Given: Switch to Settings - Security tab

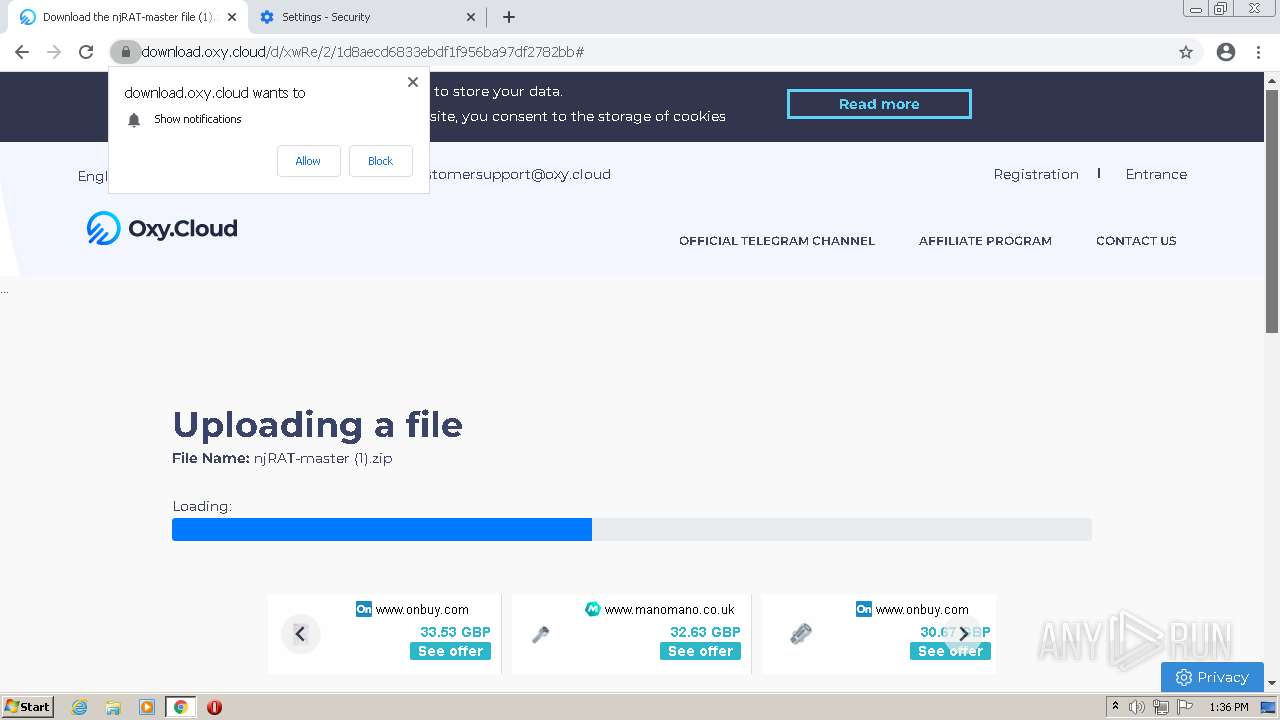Looking at the screenshot, I should (366, 17).
